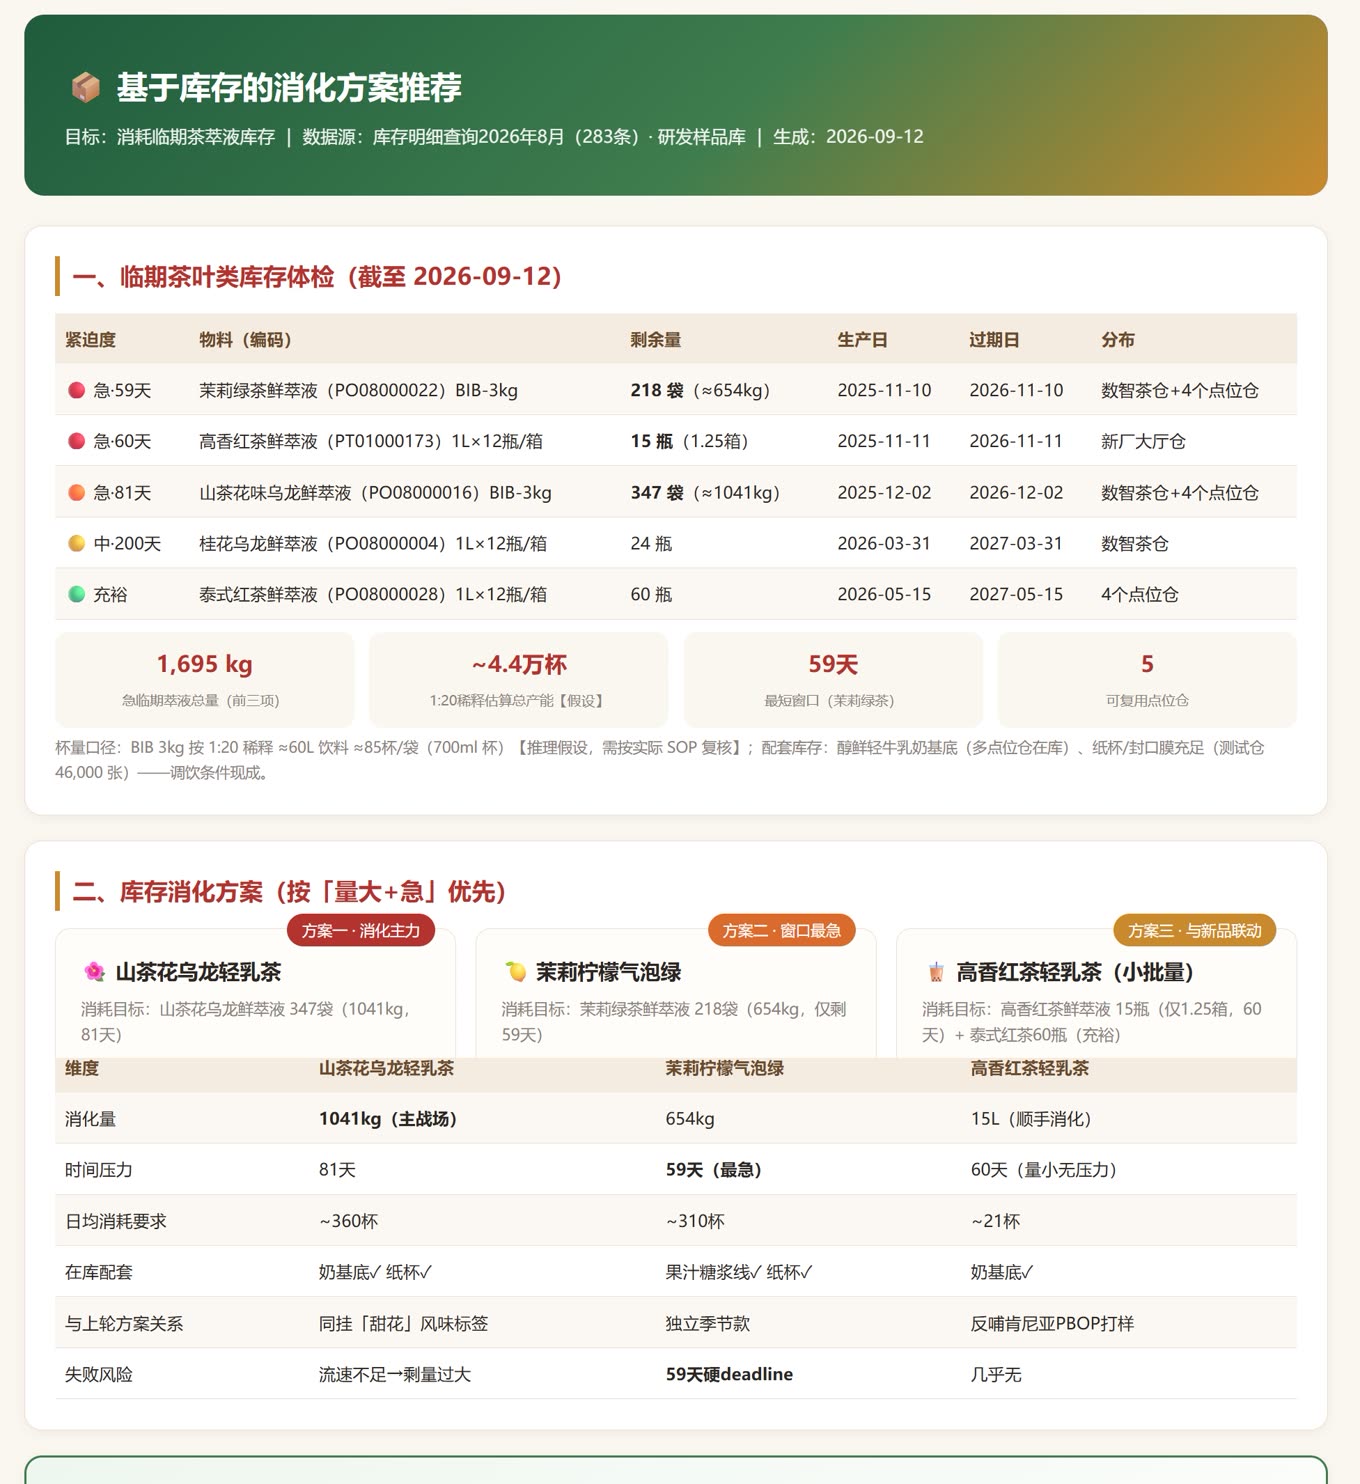
Task: Click the package box icon in header
Action: (85, 88)
